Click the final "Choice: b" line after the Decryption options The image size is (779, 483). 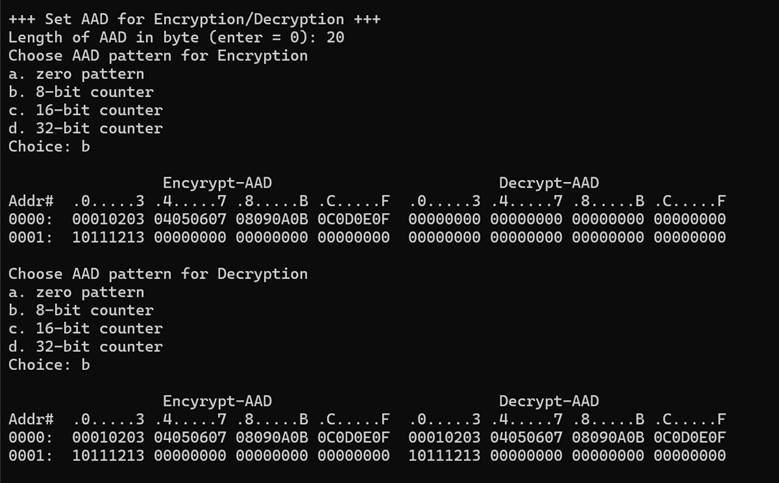pos(49,364)
